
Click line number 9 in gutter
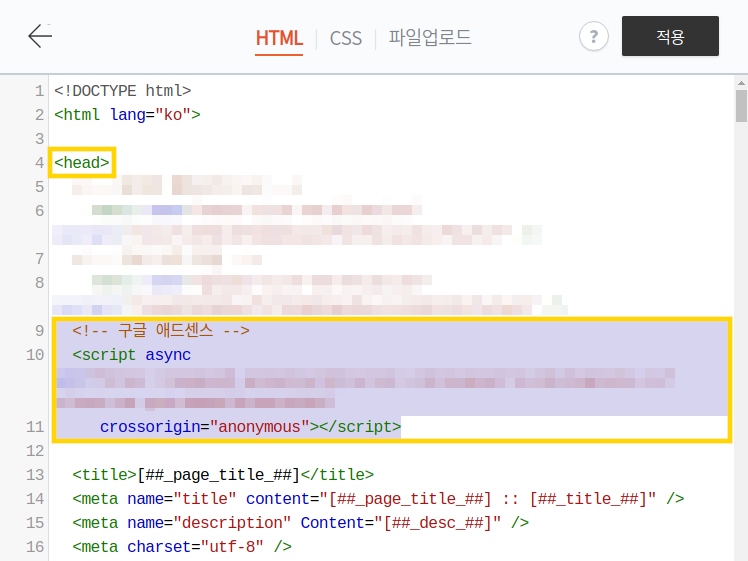point(40,331)
